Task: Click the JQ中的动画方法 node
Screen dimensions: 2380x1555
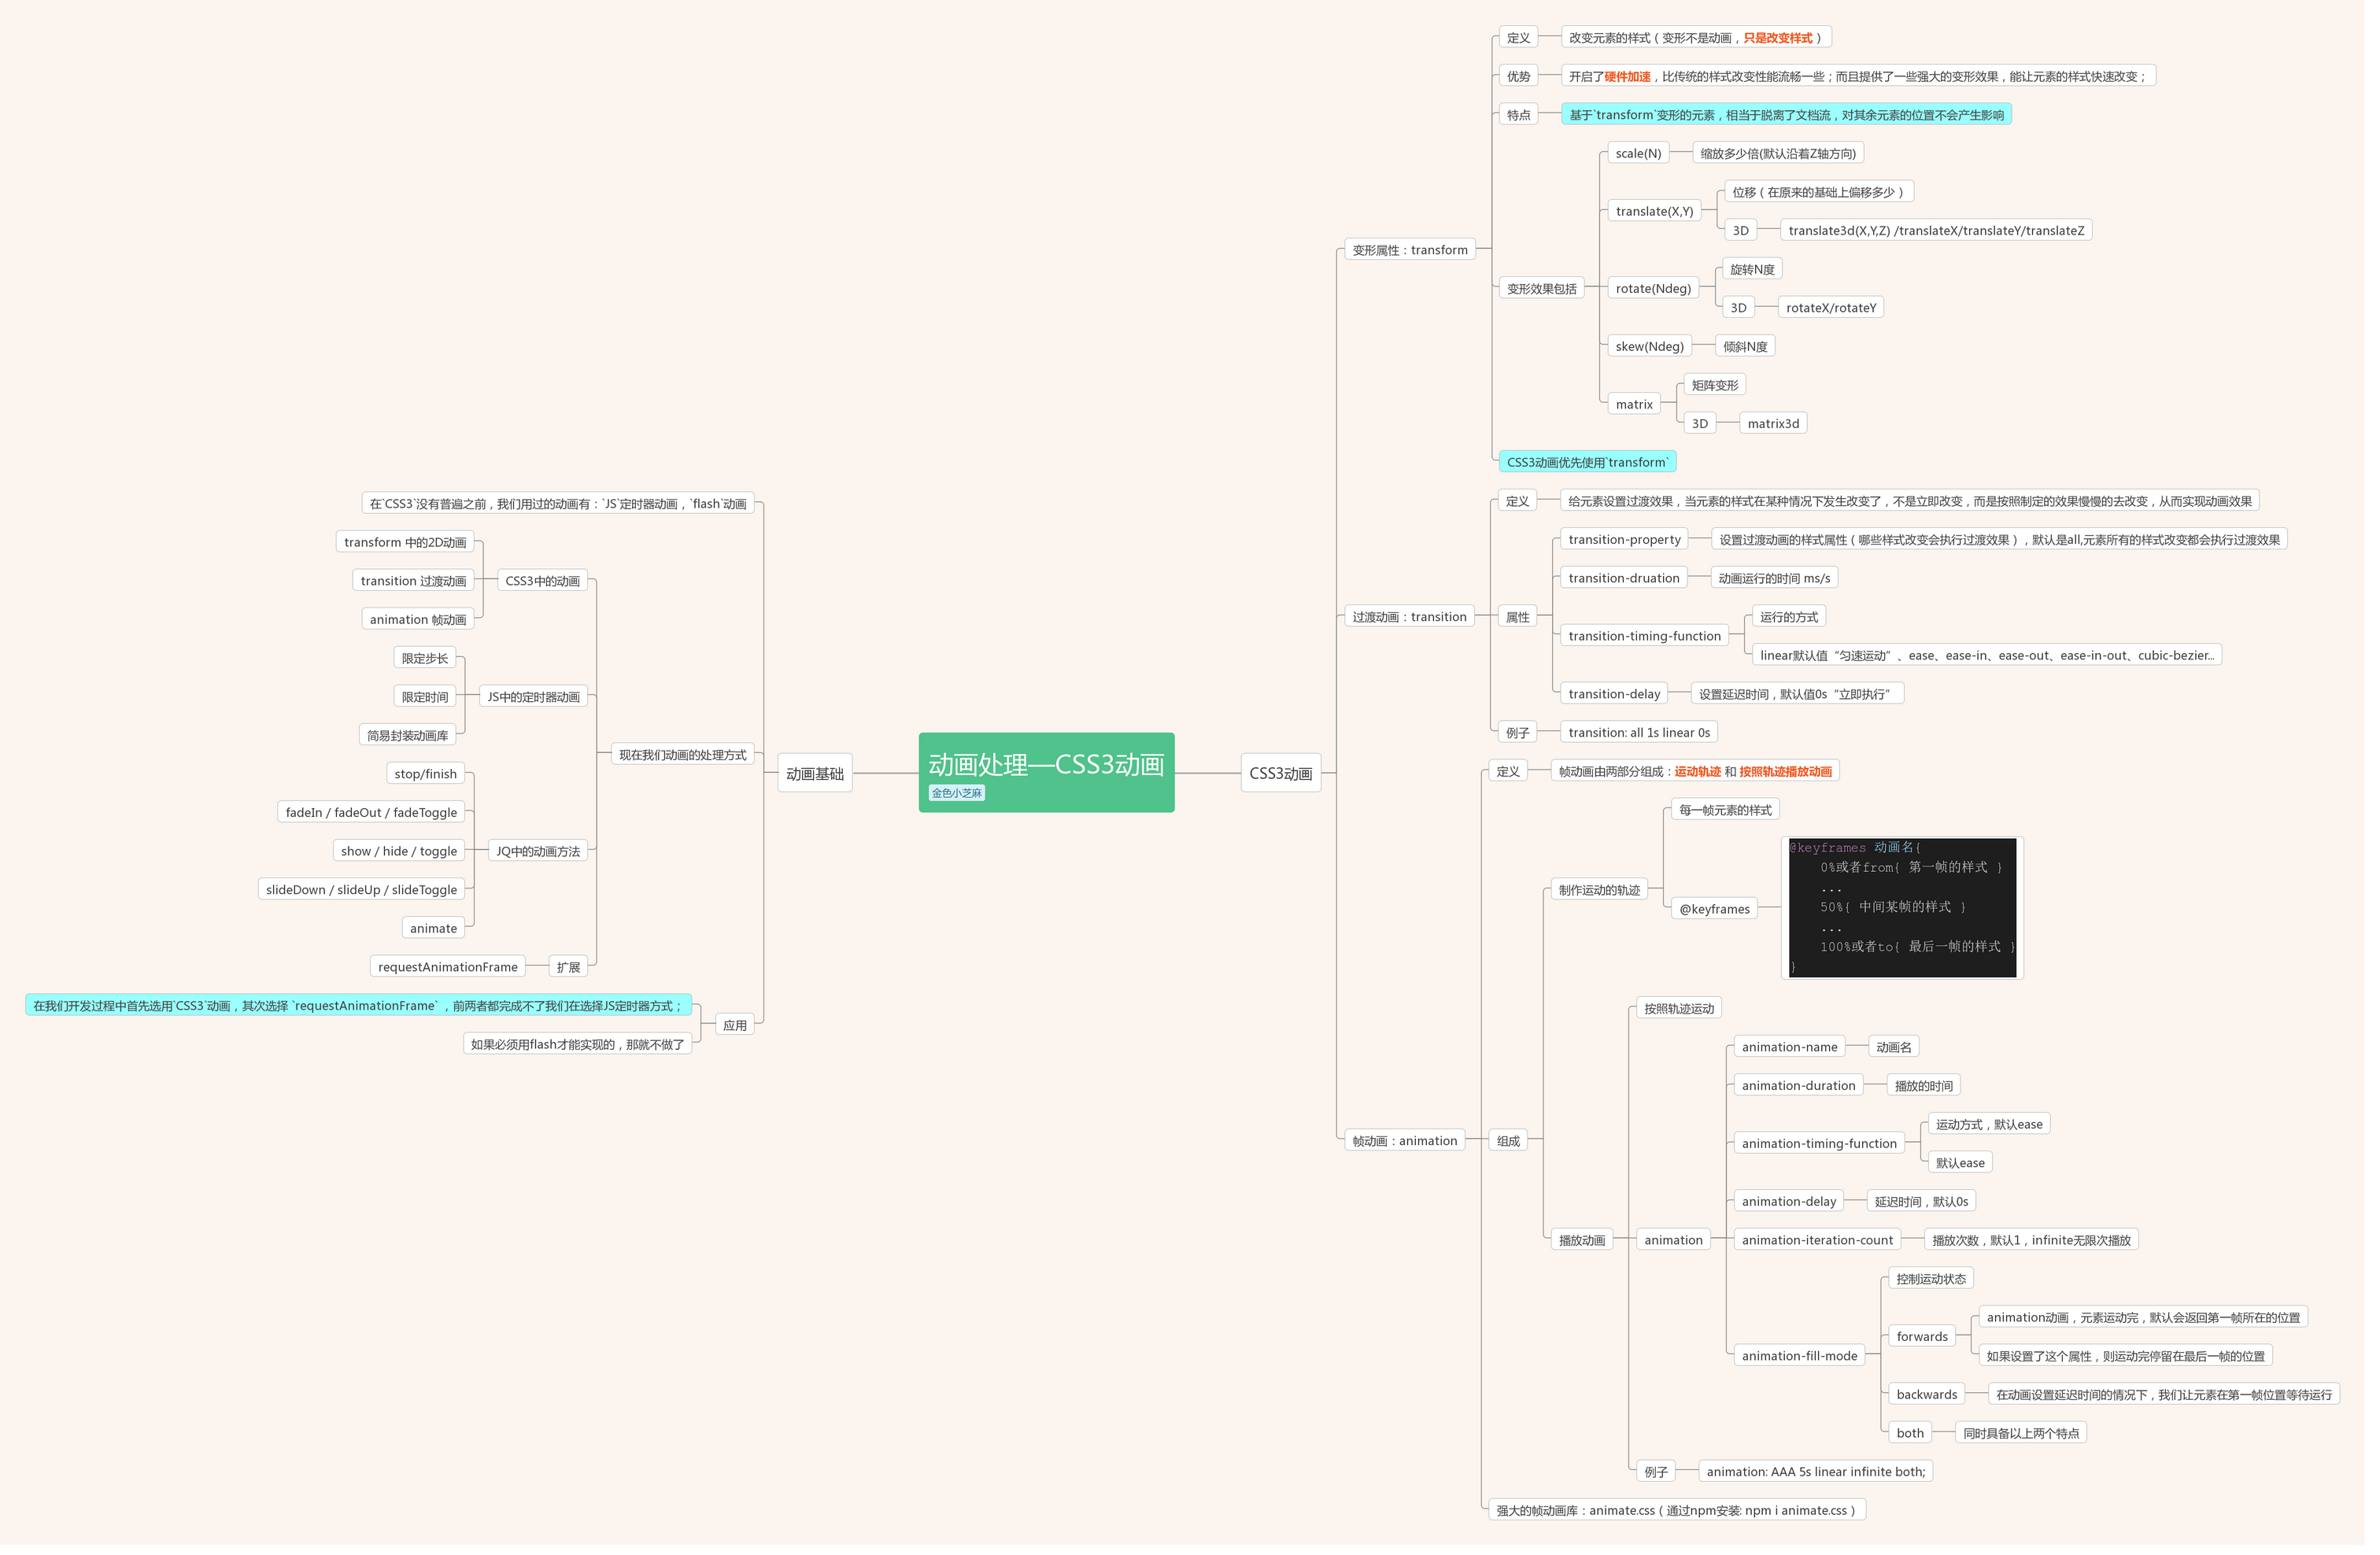Action: pyautogui.click(x=537, y=851)
